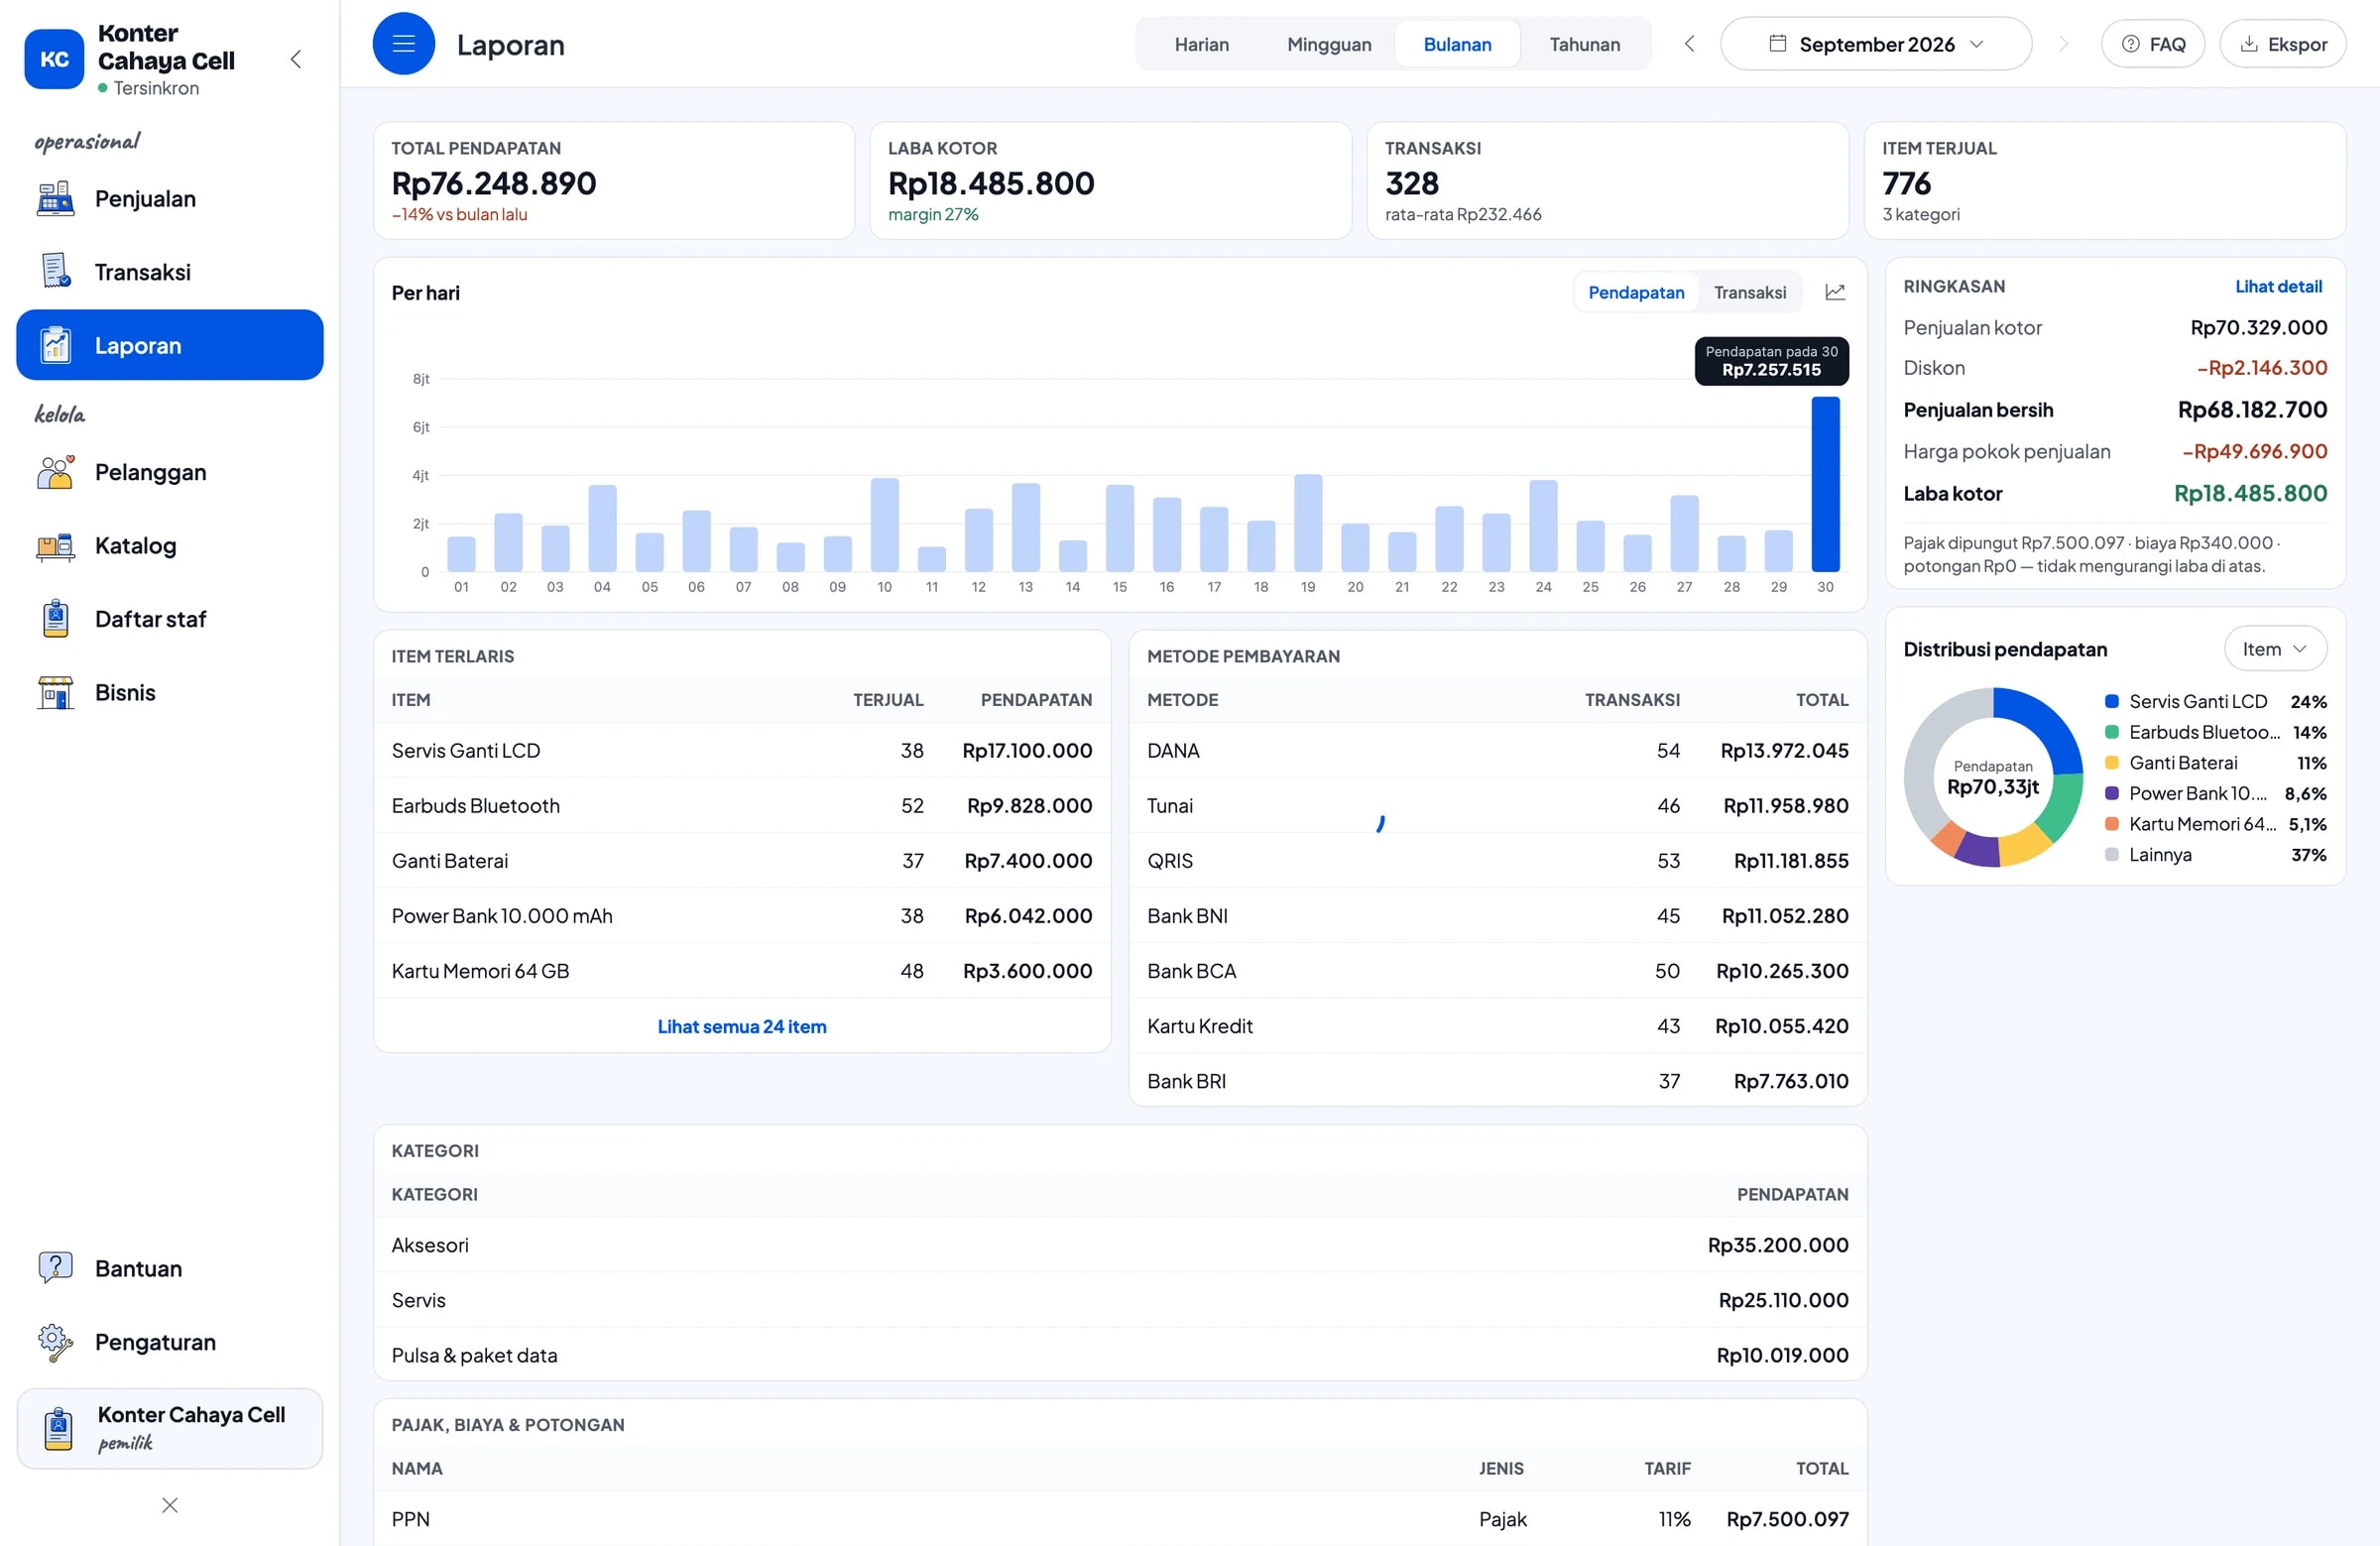Viewport: 2380px width, 1546px height.
Task: Click the X icon below the sidebar
Action: pyautogui.click(x=170, y=1505)
